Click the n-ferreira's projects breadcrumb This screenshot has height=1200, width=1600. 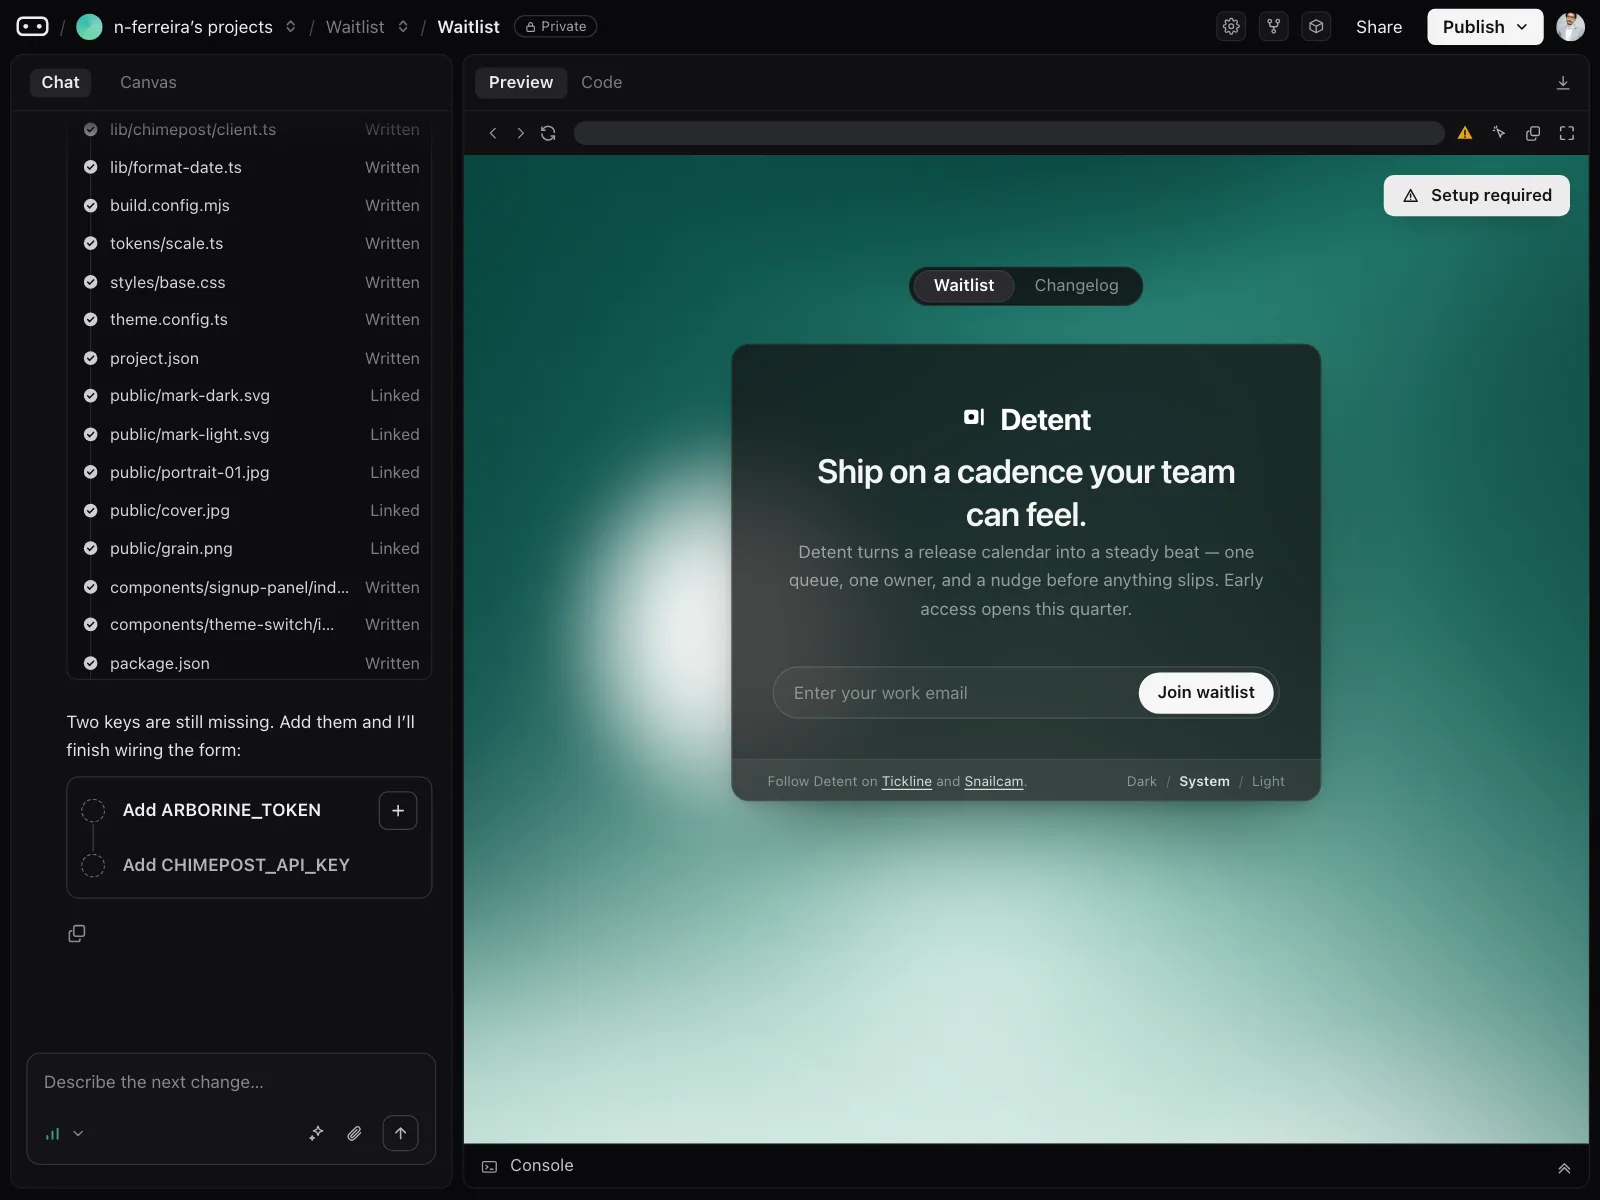pos(193,27)
